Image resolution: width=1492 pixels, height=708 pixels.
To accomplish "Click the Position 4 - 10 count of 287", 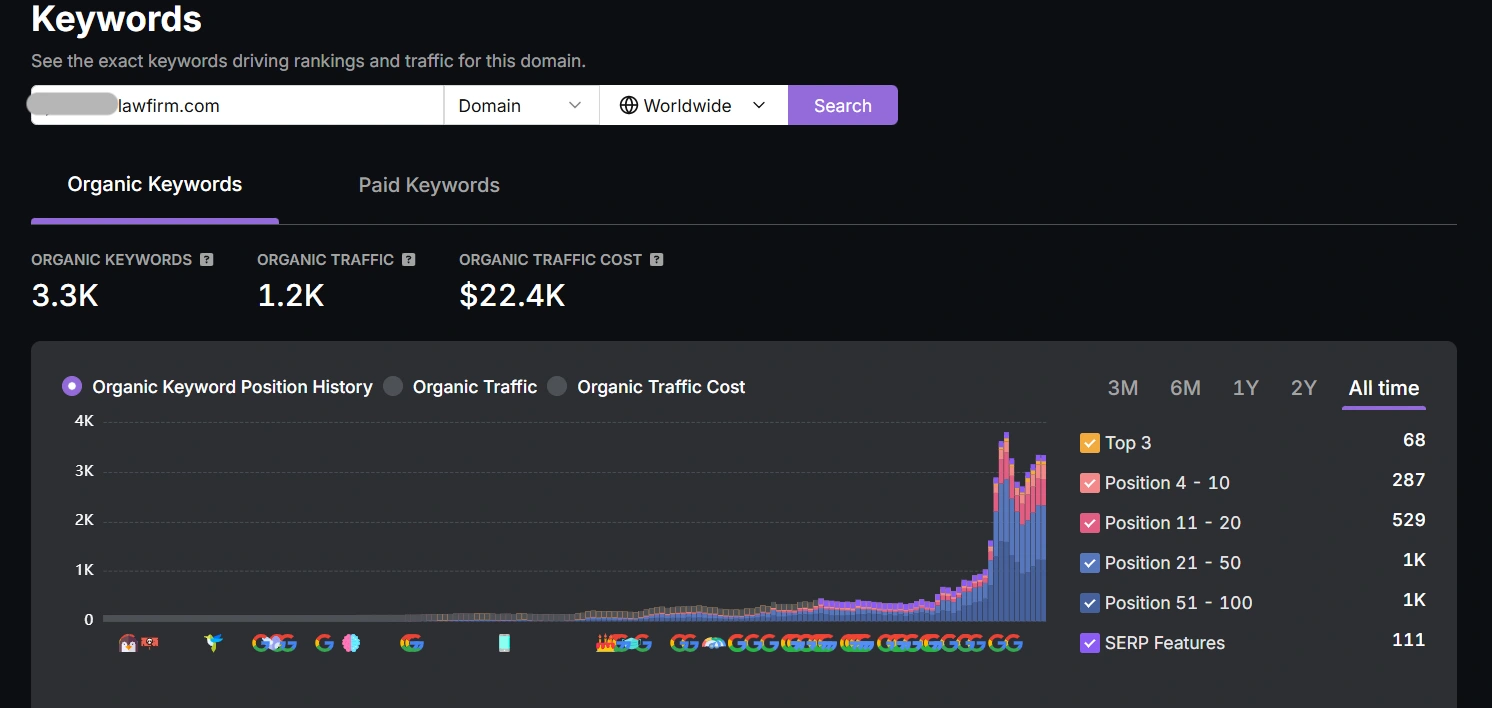I will pyautogui.click(x=1409, y=480).
